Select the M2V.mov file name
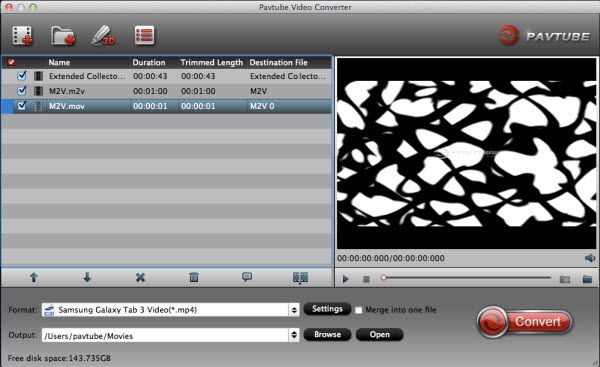Image resolution: width=600 pixels, height=367 pixels. (67, 106)
